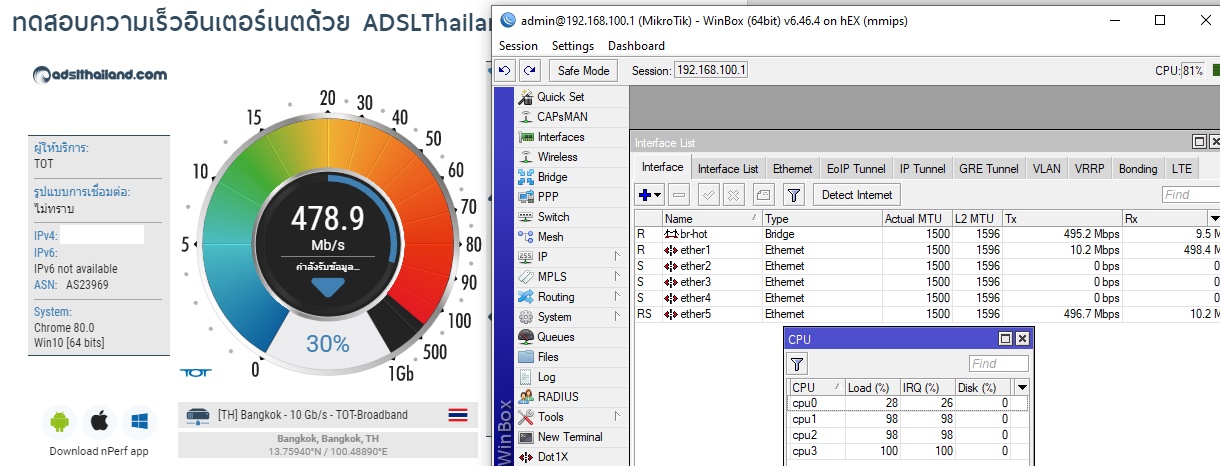Switch to the LTE tab

pyautogui.click(x=1181, y=169)
